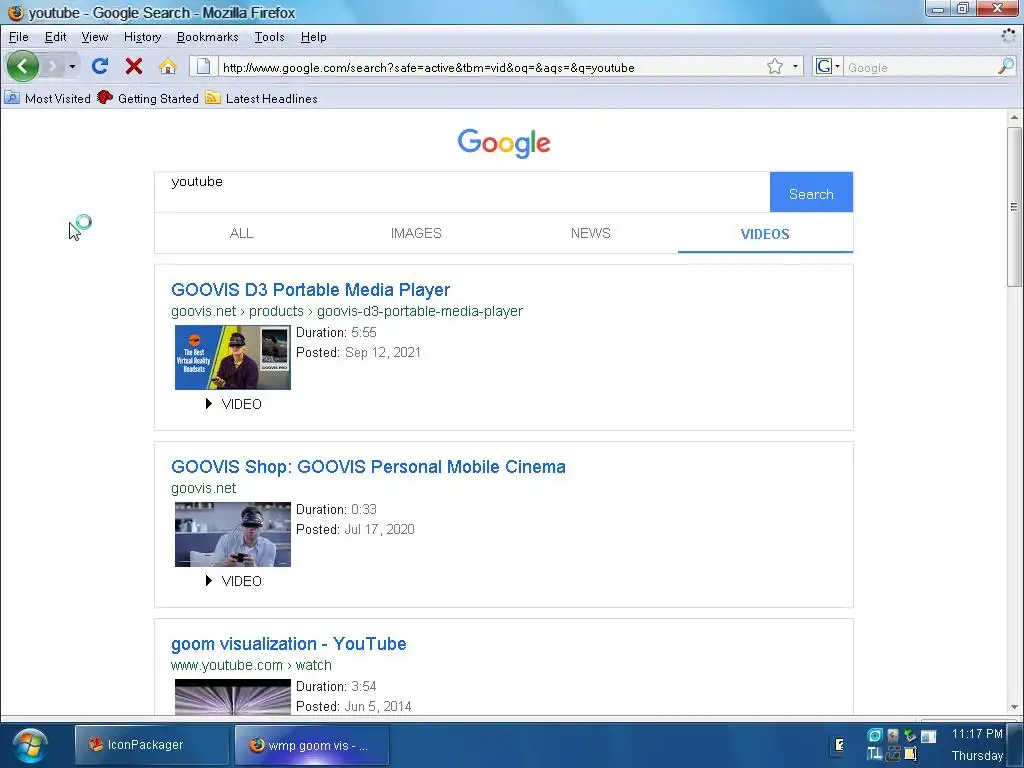Open the View menu
Image resolution: width=1024 pixels, height=768 pixels.
[x=95, y=37]
